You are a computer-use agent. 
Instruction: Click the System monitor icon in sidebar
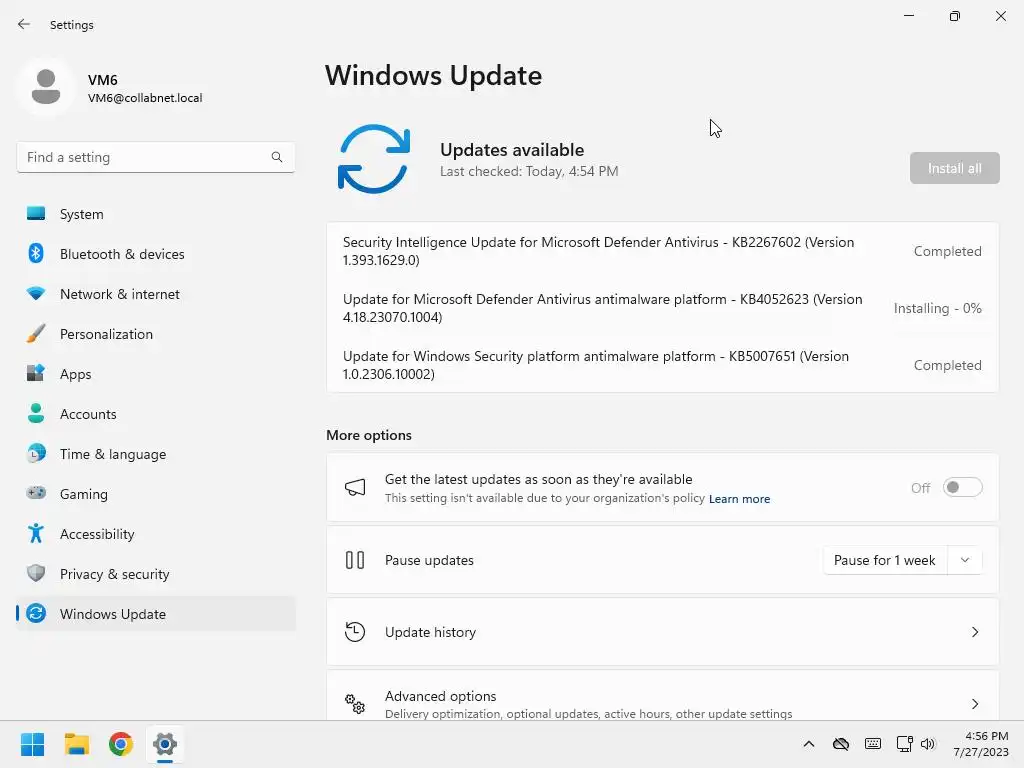pyautogui.click(x=36, y=214)
